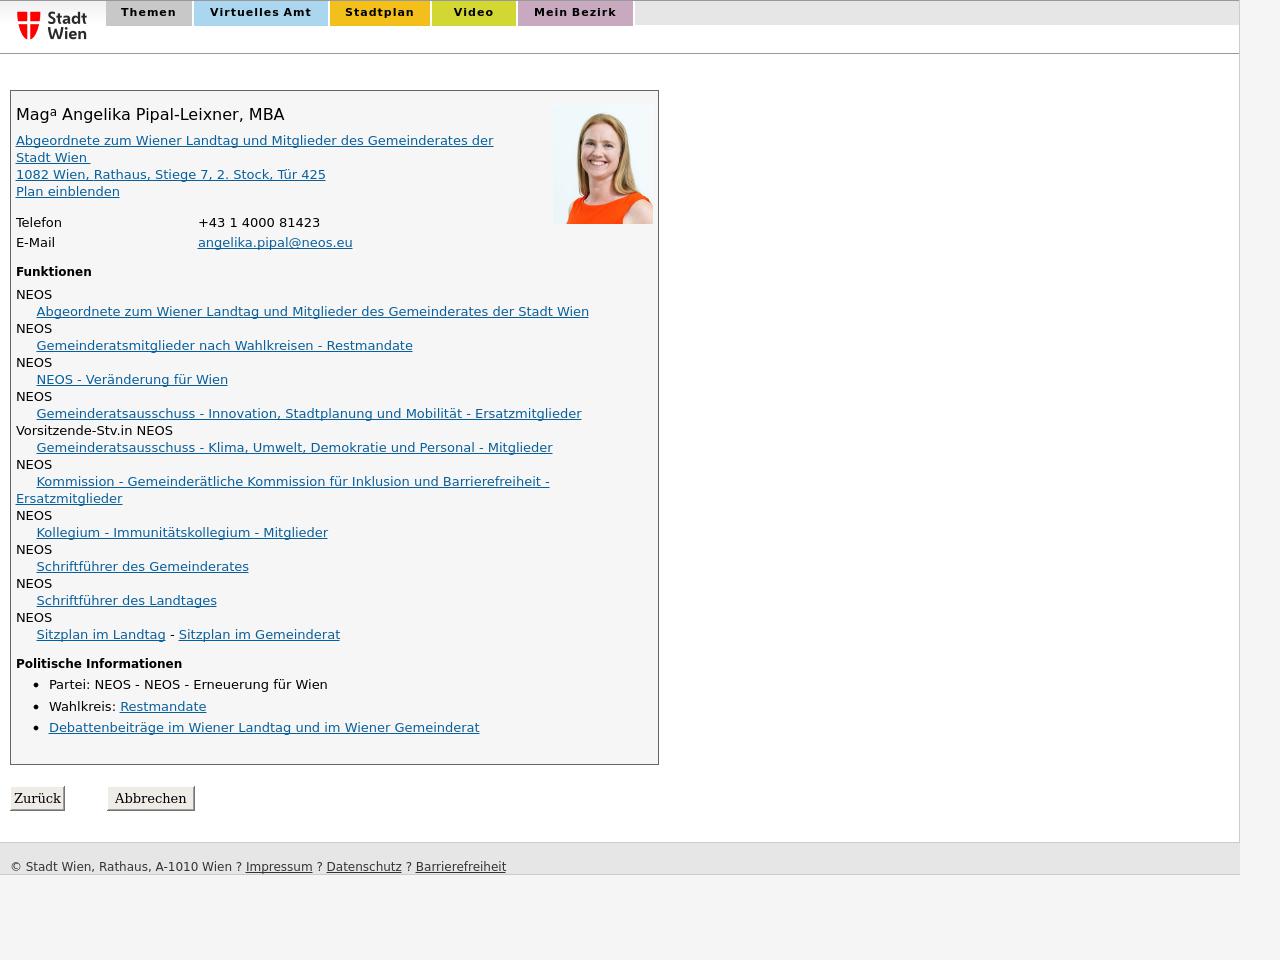Viewport: 1280px width, 960px height.
Task: Open Debattenbeiträge im Wiener Landtag link
Action: pos(264,727)
